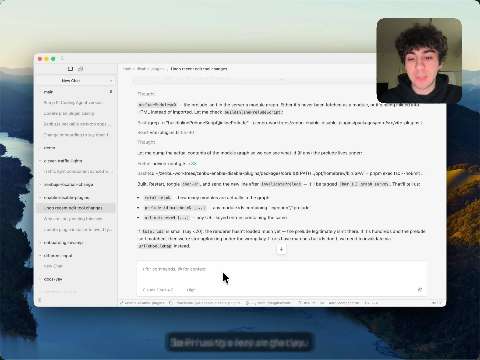The height and width of the screenshot is (360, 480).
Task: Expand the second "Thought" block in the chat
Action: pyautogui.click(x=147, y=142)
